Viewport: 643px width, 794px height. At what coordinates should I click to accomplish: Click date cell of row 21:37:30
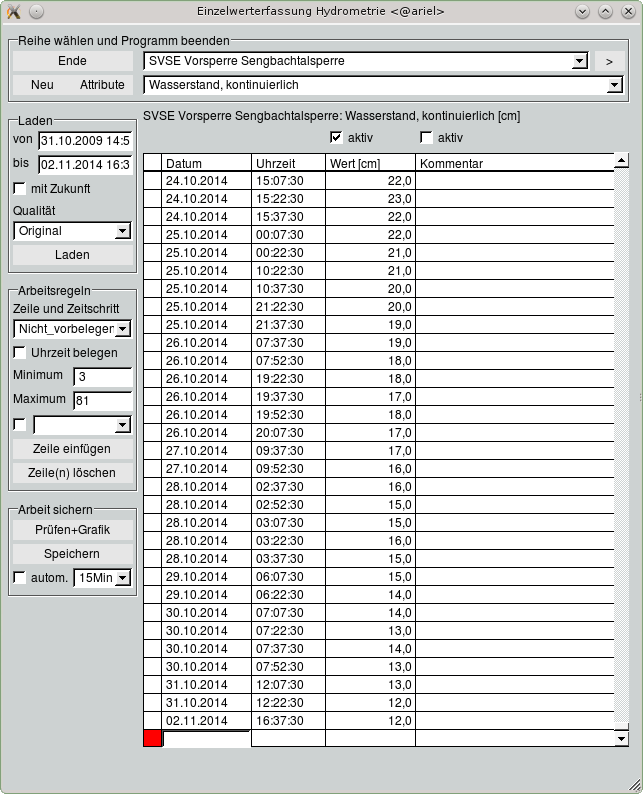click(207, 325)
